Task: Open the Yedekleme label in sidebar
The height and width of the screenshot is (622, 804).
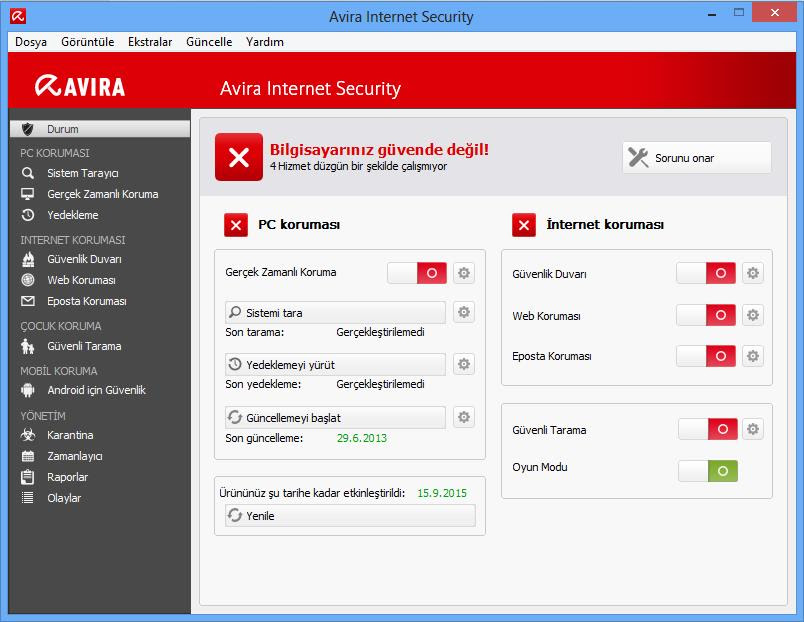Action: tap(73, 215)
